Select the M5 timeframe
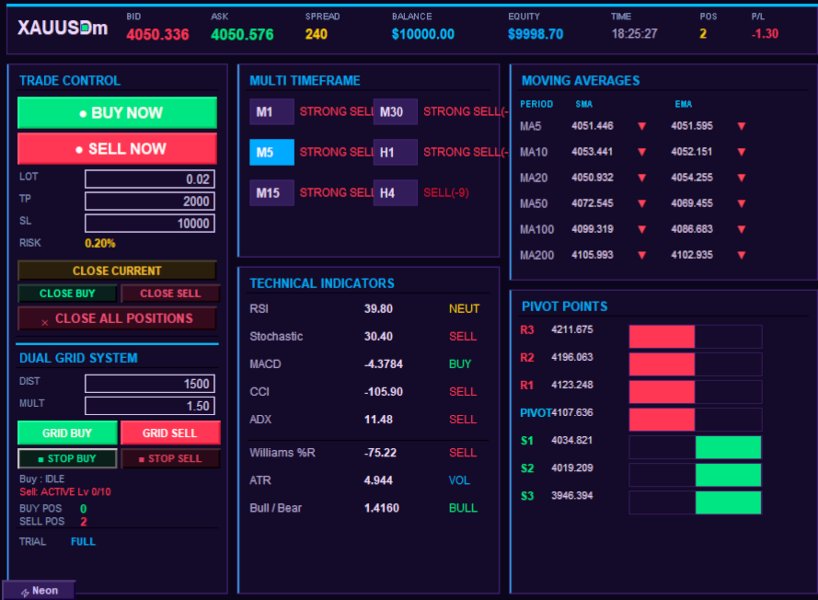The width and height of the screenshot is (818, 600). [271, 152]
